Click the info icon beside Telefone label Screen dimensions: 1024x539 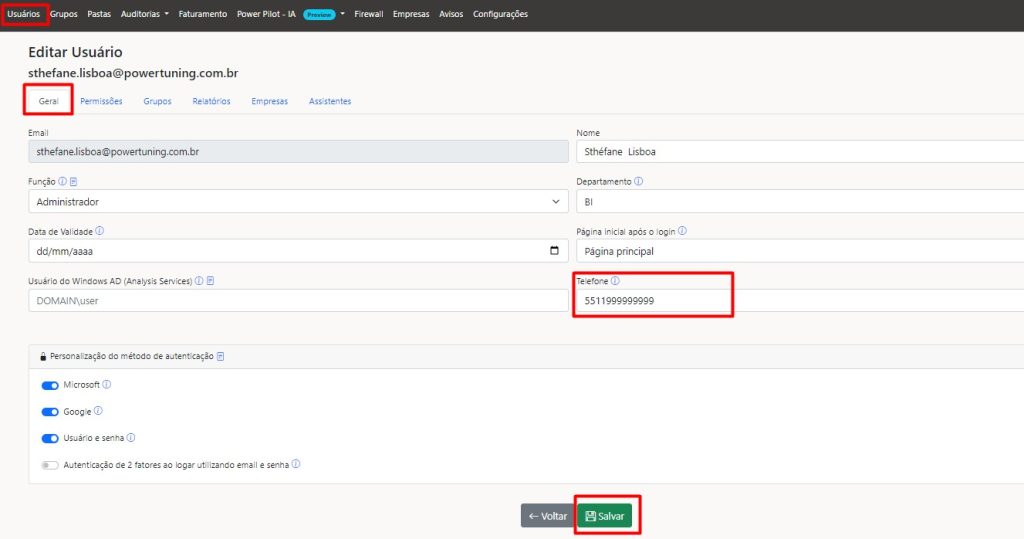pyautogui.click(x=615, y=281)
